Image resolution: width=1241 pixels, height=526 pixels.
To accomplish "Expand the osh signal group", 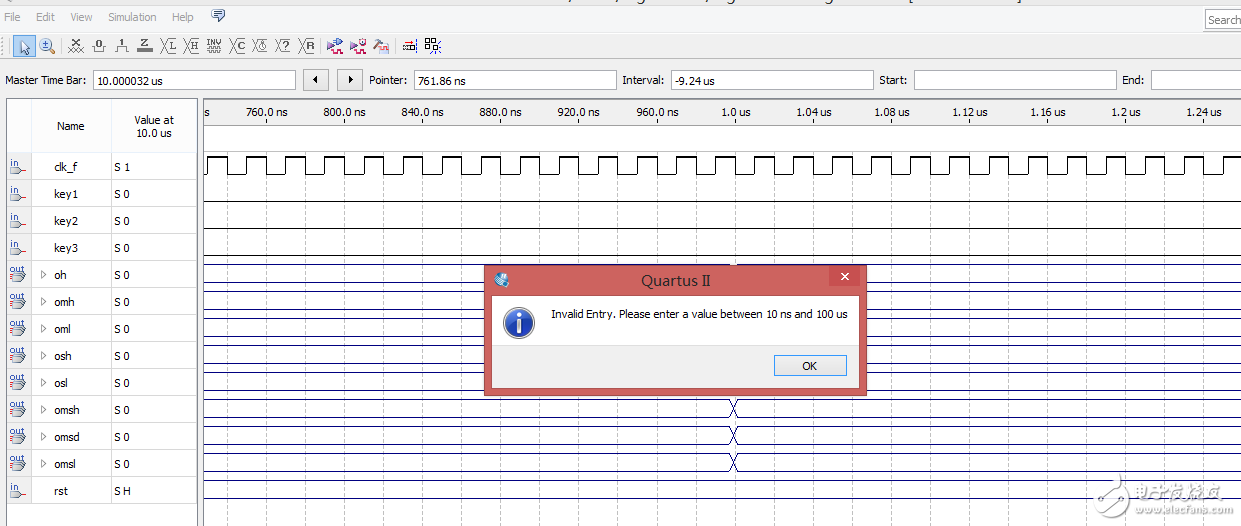I will [43, 356].
